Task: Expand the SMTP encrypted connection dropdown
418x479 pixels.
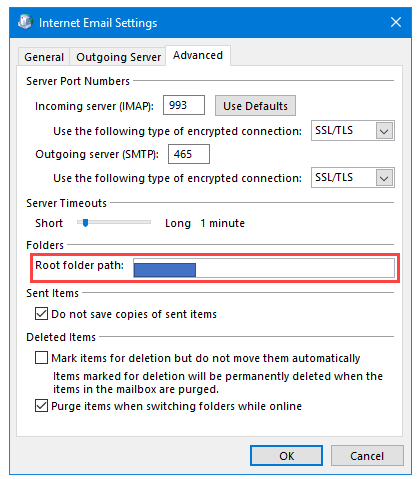Action: (385, 178)
